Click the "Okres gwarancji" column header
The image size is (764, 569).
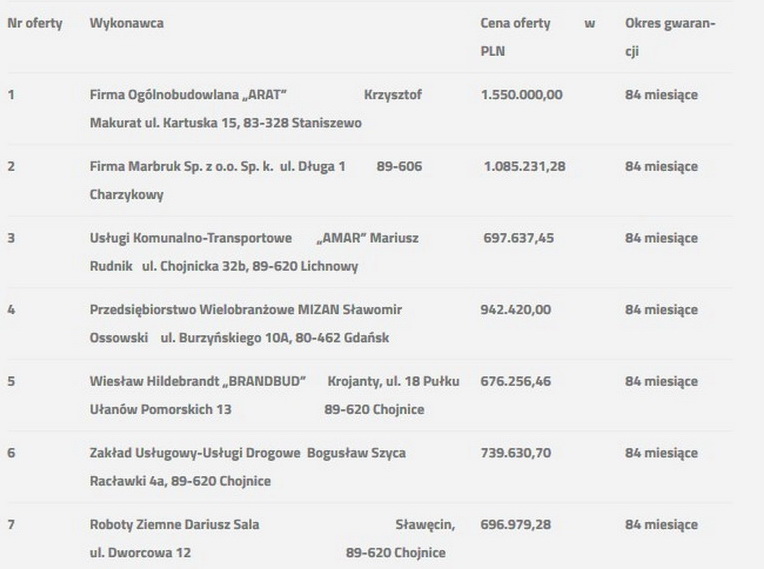[669, 24]
